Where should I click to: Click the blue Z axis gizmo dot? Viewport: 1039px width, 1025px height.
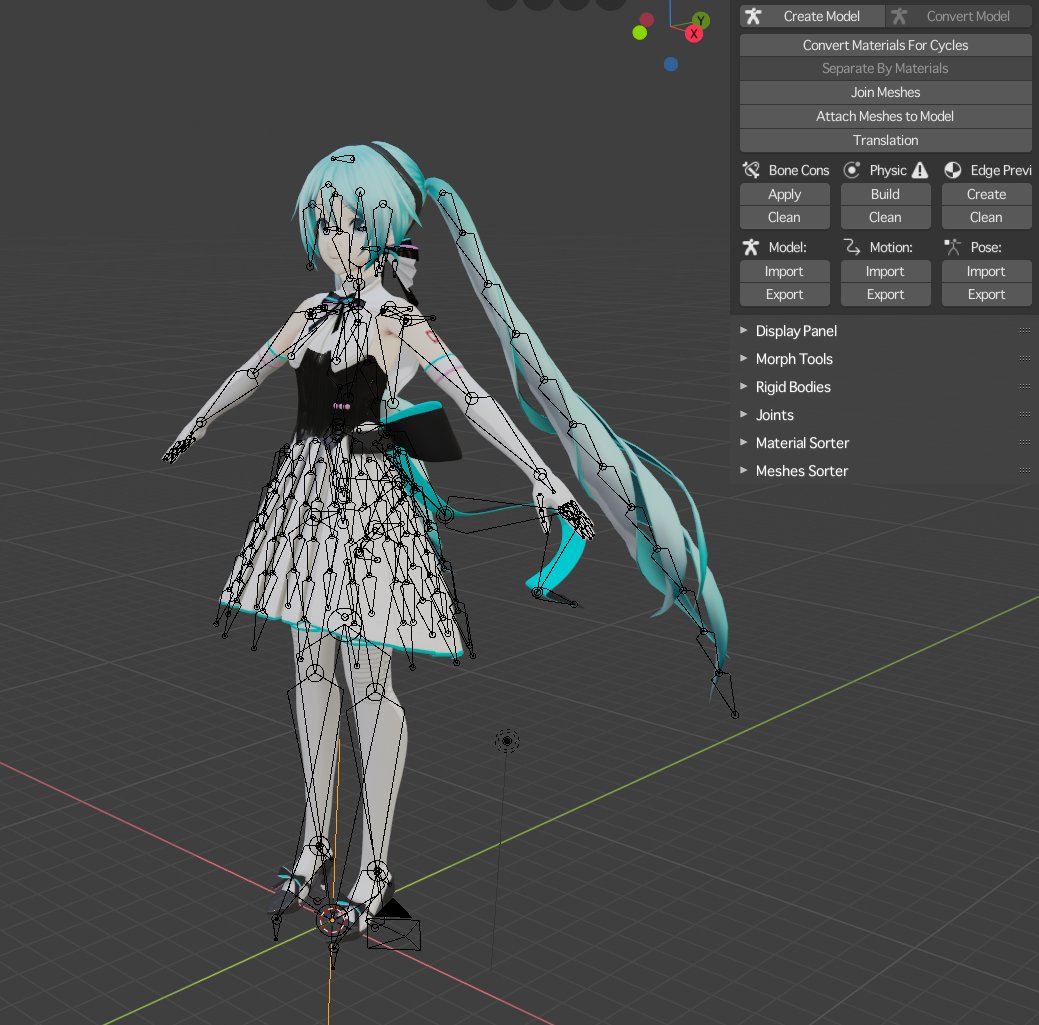[671, 64]
